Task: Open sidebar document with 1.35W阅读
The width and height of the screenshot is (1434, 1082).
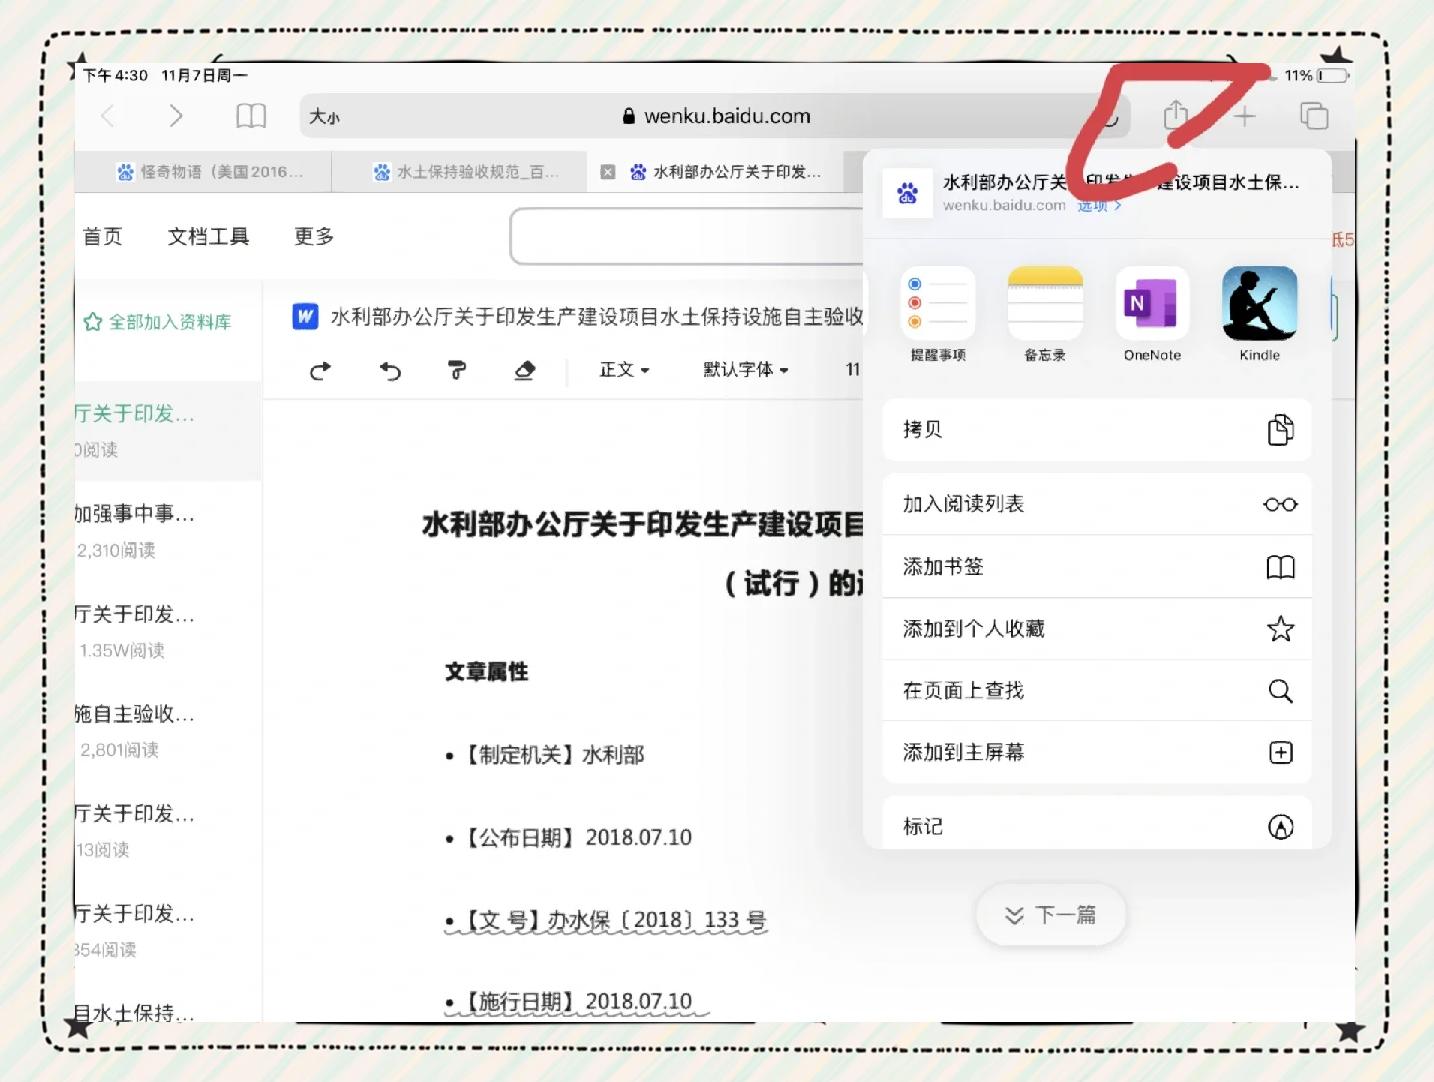Action: [x=168, y=630]
